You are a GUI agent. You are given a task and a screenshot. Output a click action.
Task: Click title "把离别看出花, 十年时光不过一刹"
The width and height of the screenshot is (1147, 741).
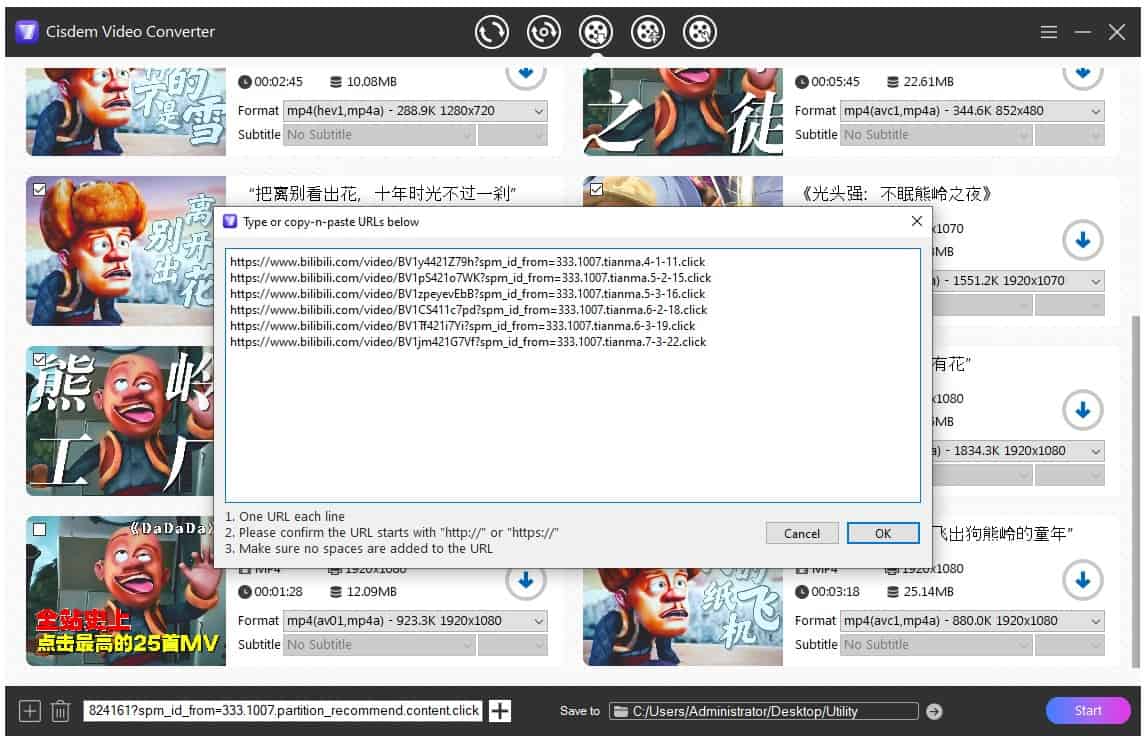pos(382,194)
